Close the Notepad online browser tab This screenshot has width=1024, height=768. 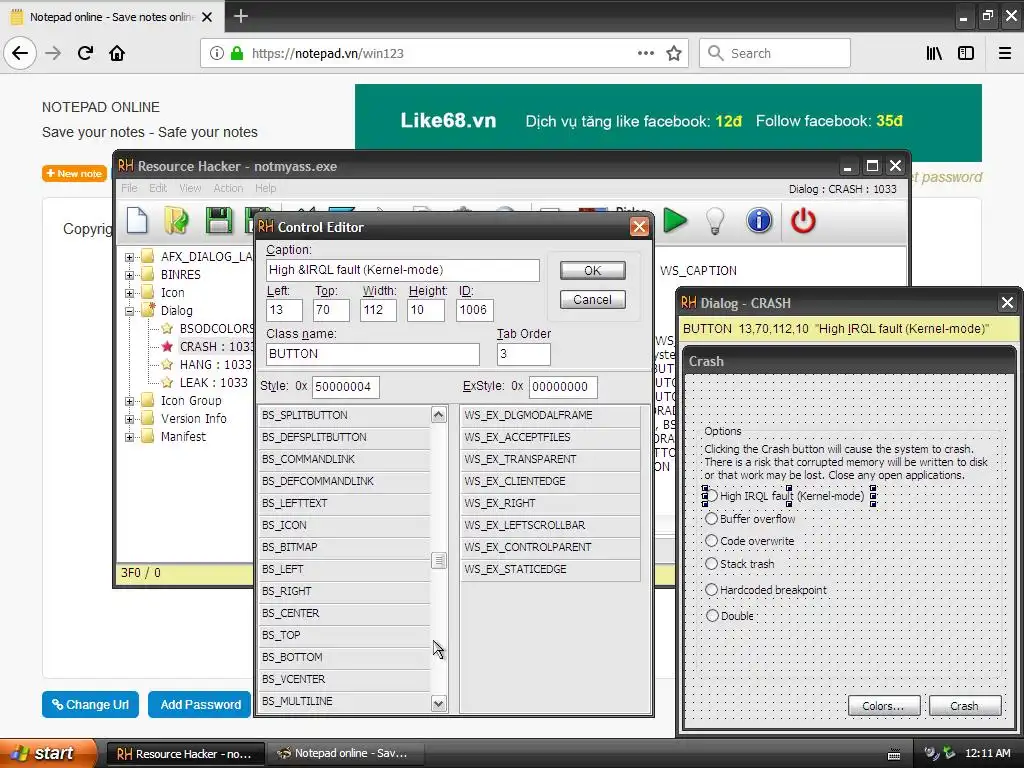[207, 17]
